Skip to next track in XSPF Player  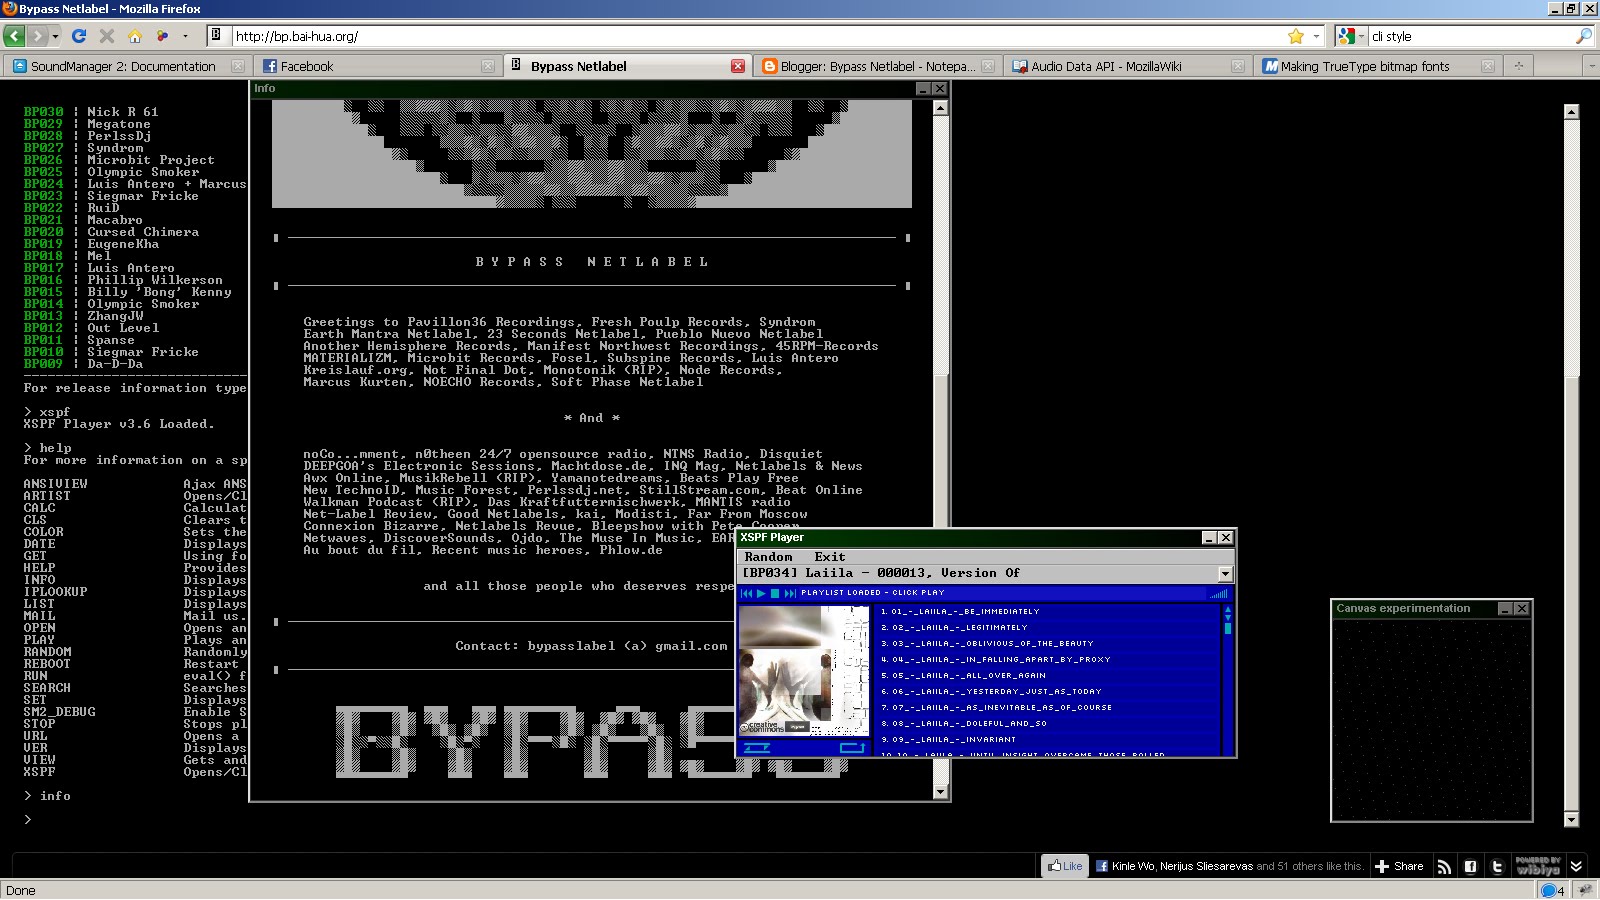click(x=790, y=593)
